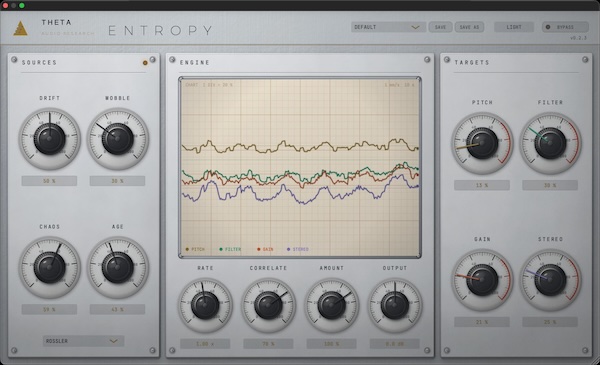Image resolution: width=600 pixels, height=365 pixels.
Task: Toggle the STEREO trace in chart legend
Action: pos(298,249)
